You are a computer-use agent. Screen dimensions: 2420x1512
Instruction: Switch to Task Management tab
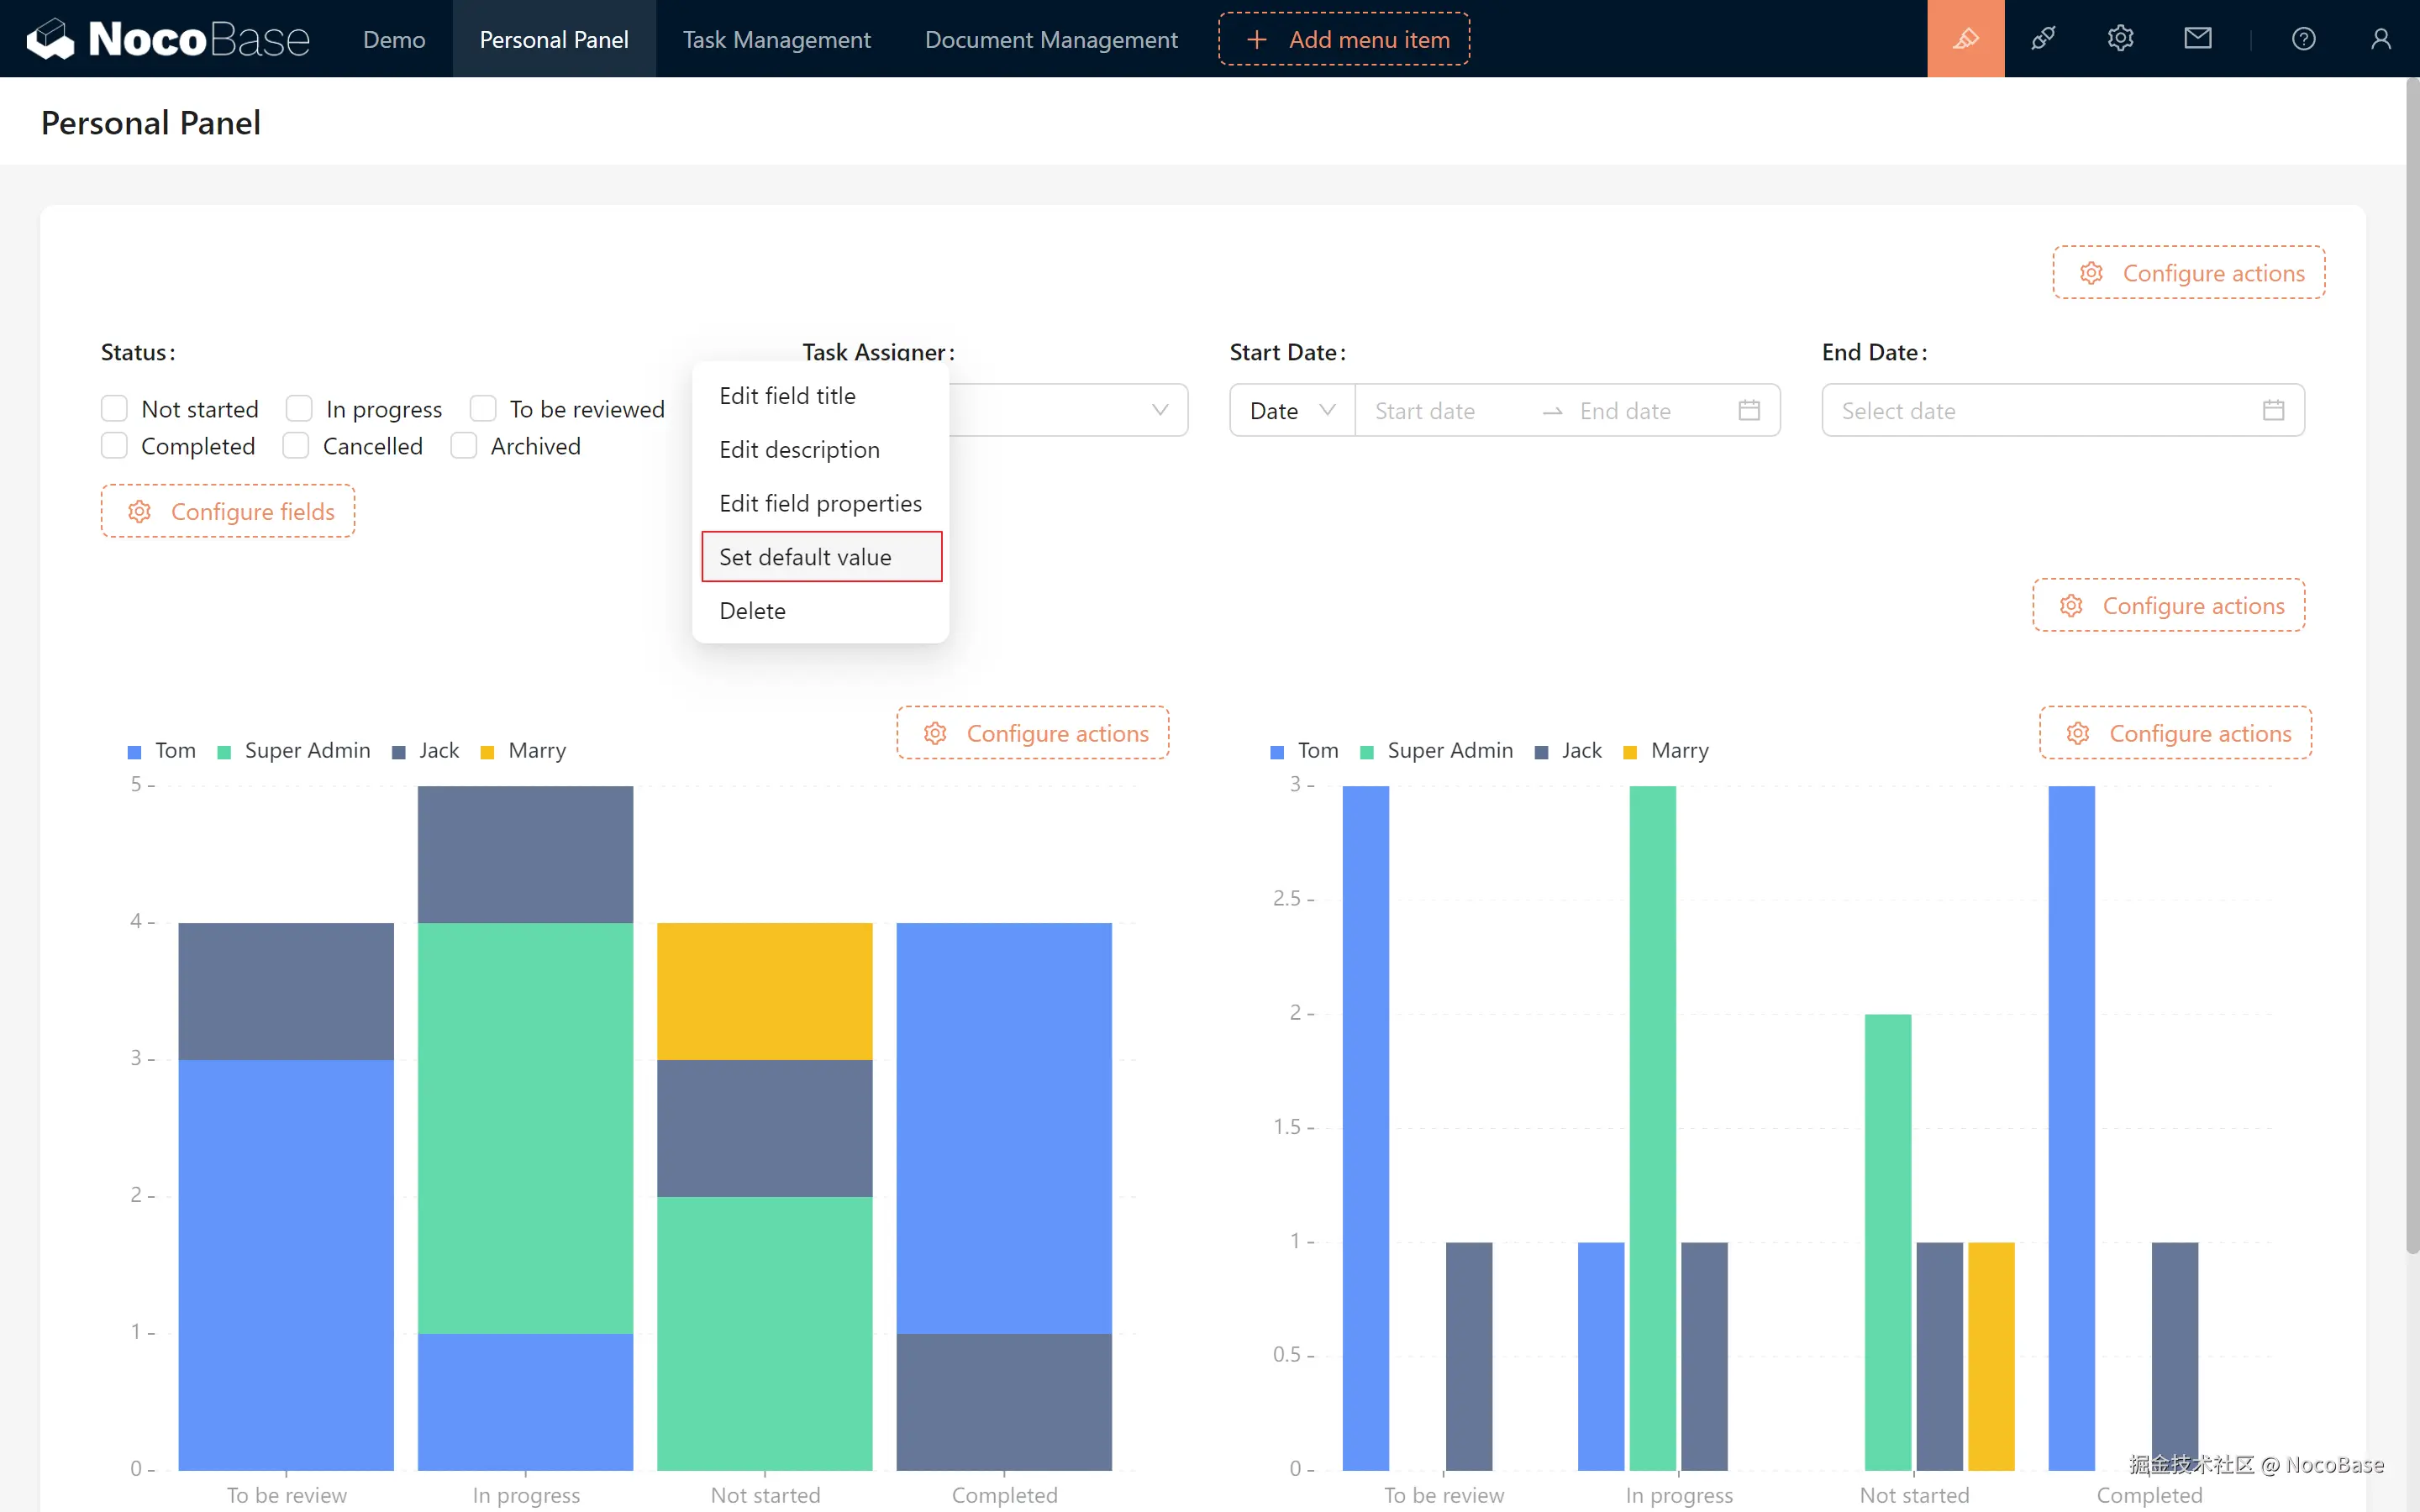[x=776, y=39]
